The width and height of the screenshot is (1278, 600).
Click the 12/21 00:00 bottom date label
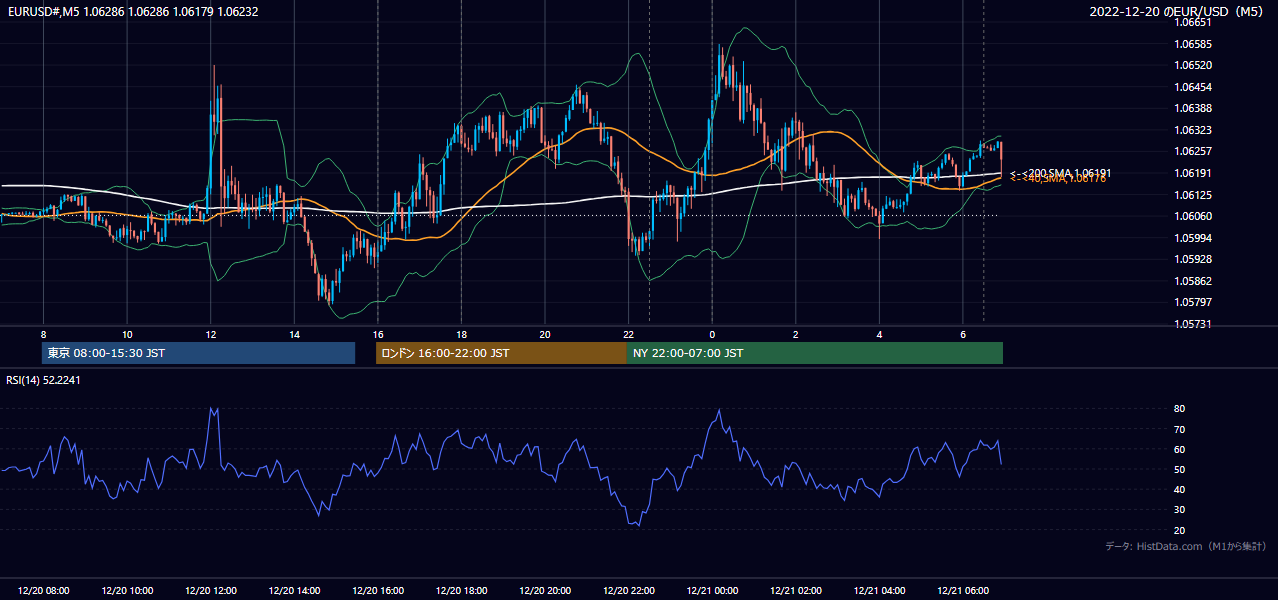712,591
